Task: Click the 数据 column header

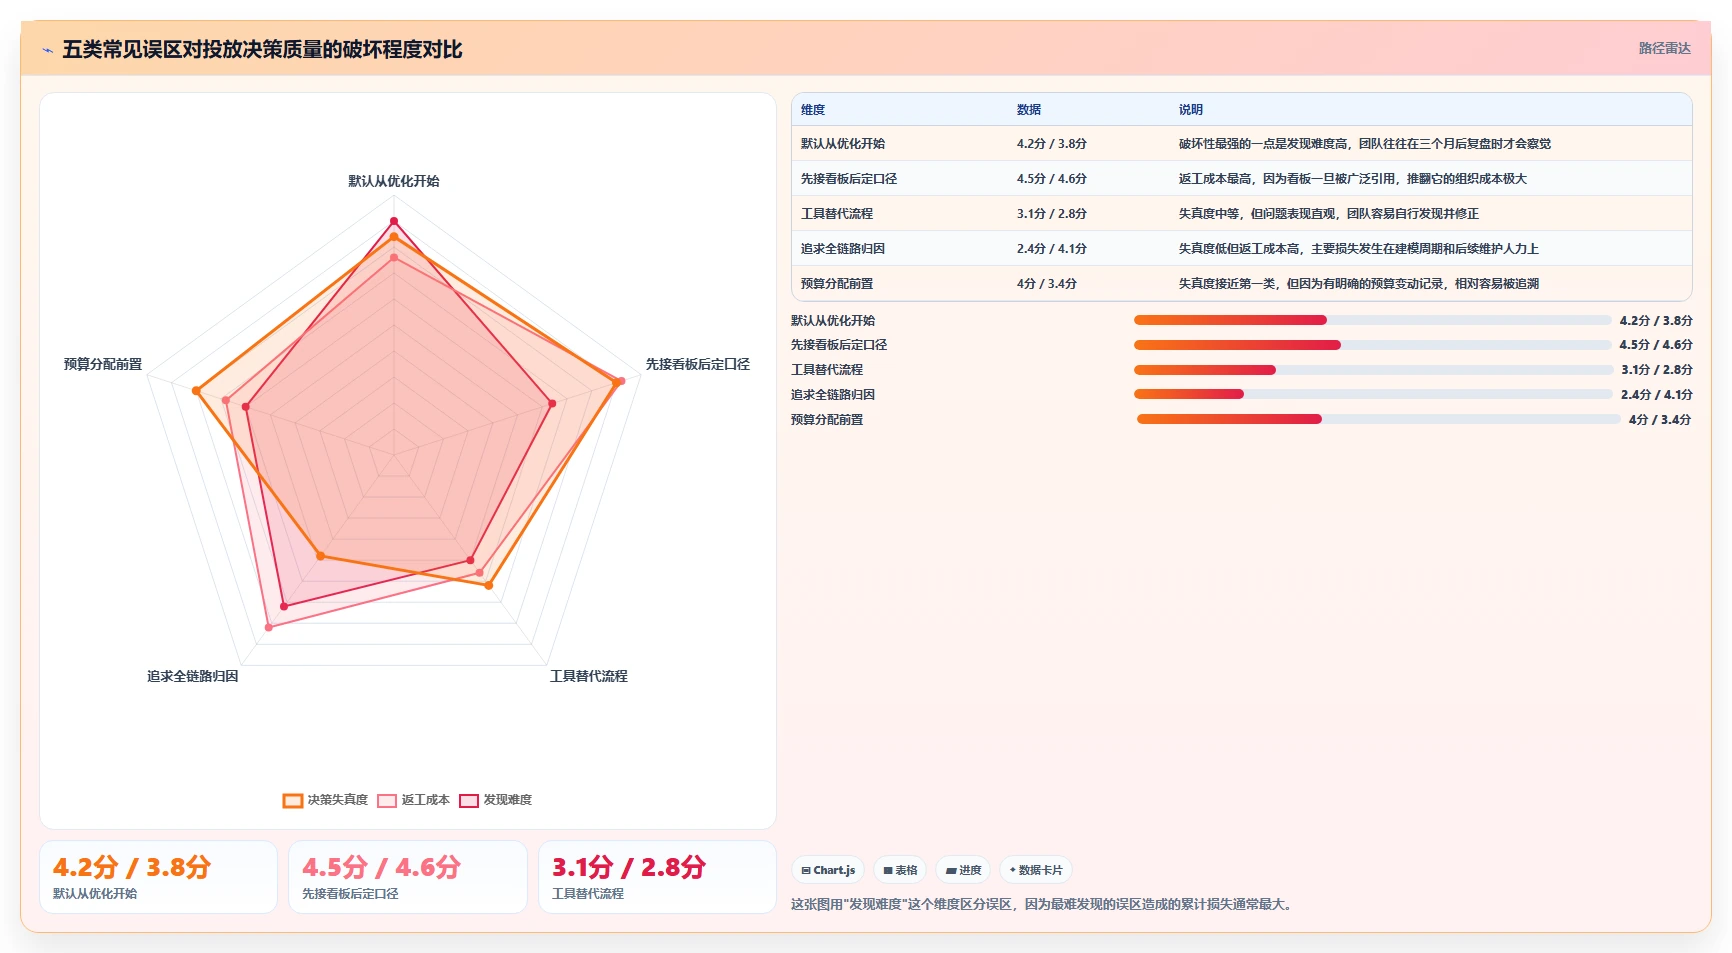Action: [1029, 110]
